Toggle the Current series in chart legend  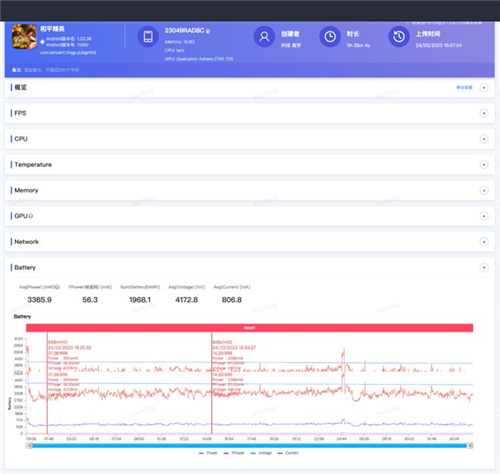click(x=288, y=453)
